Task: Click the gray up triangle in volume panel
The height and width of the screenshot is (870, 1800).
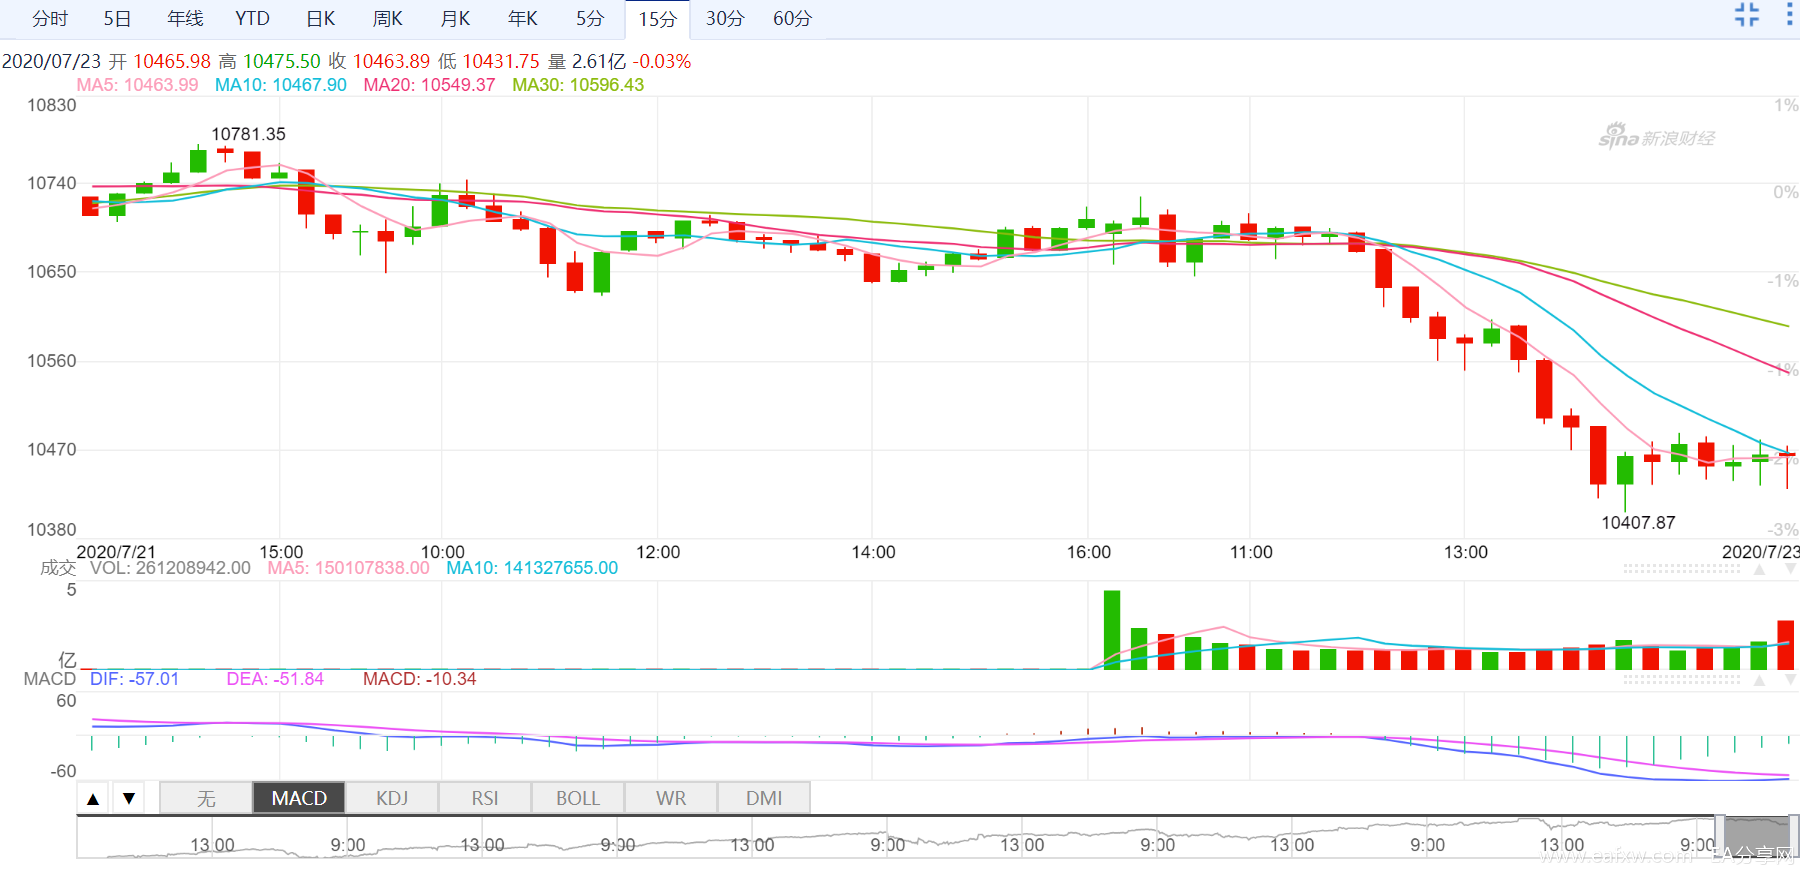Action: pos(1759,569)
